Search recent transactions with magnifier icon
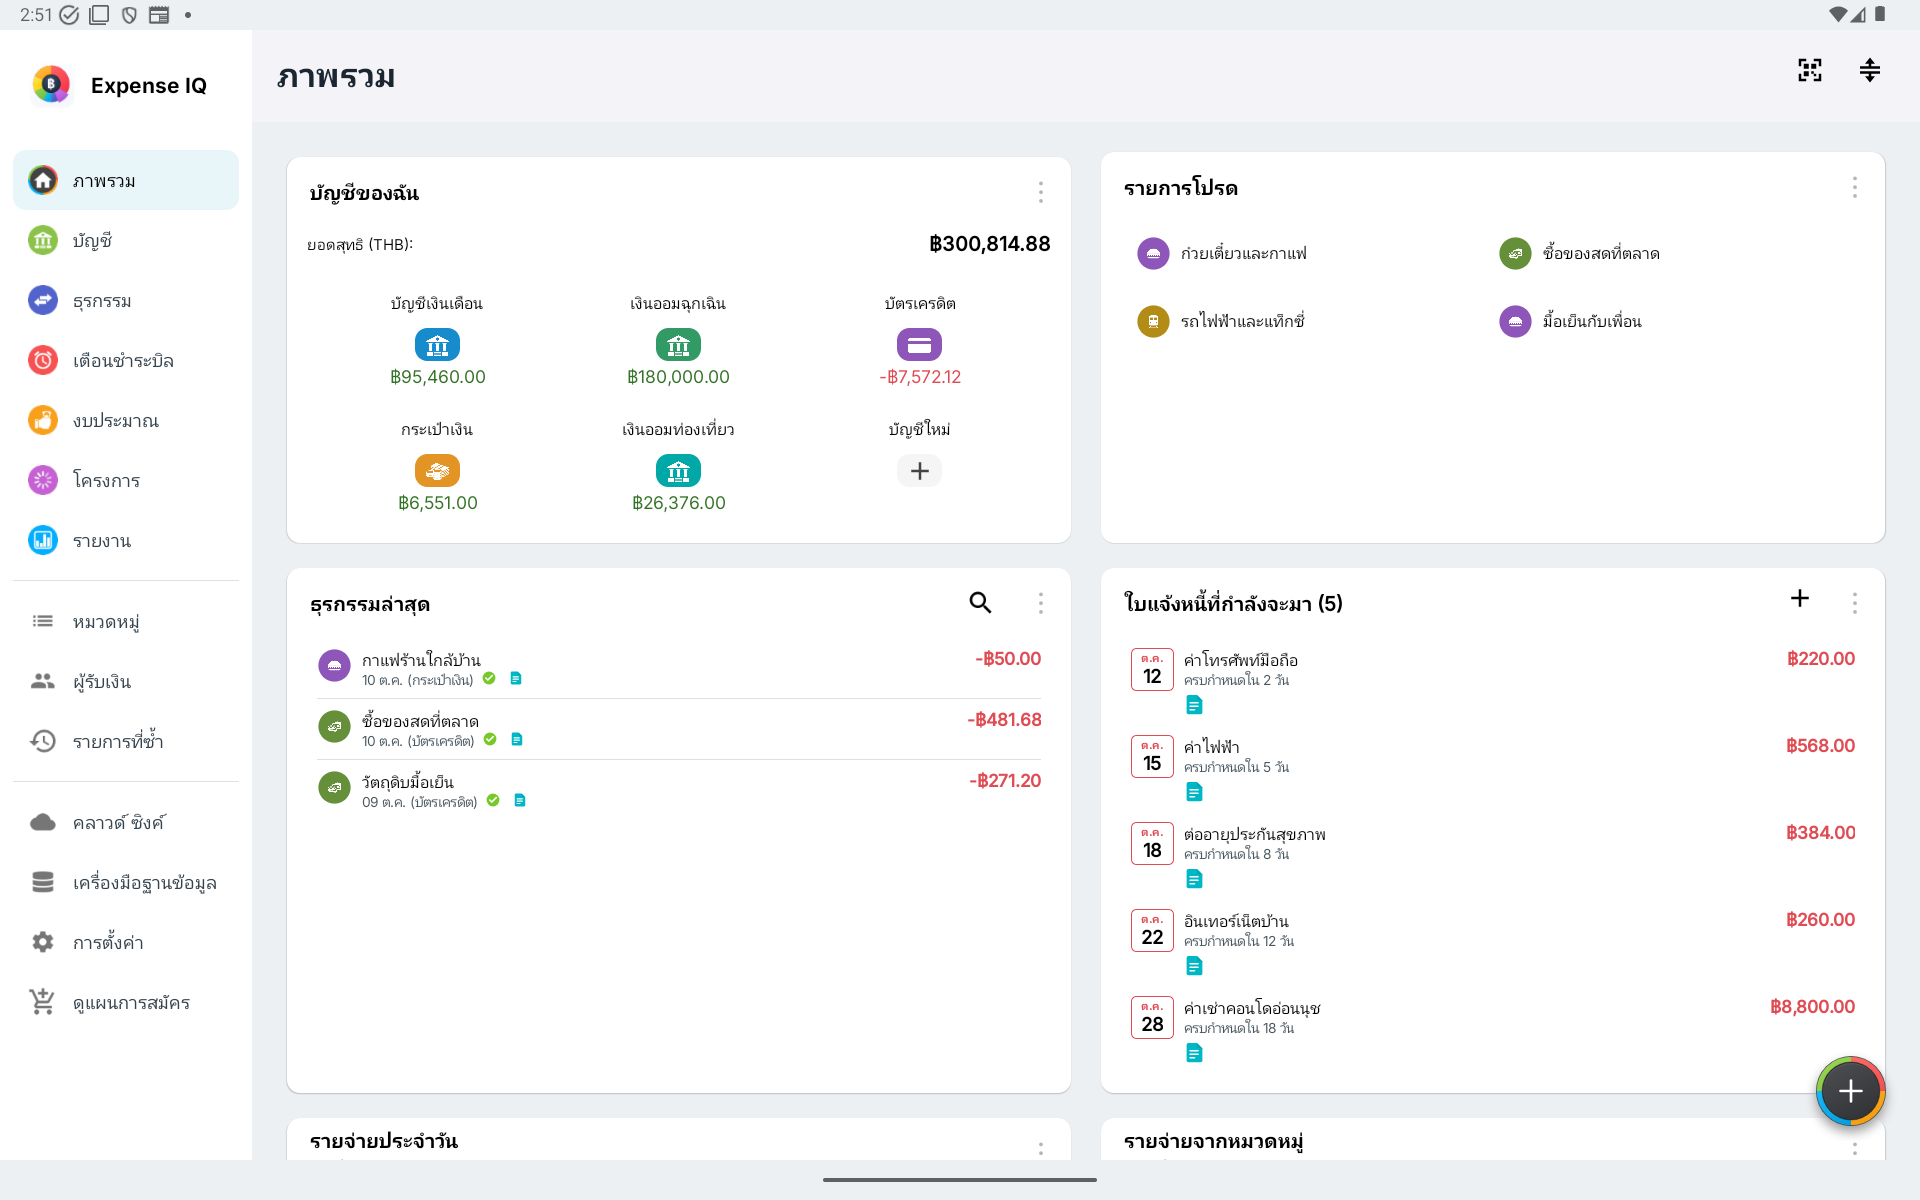1920x1200 pixels. [980, 602]
